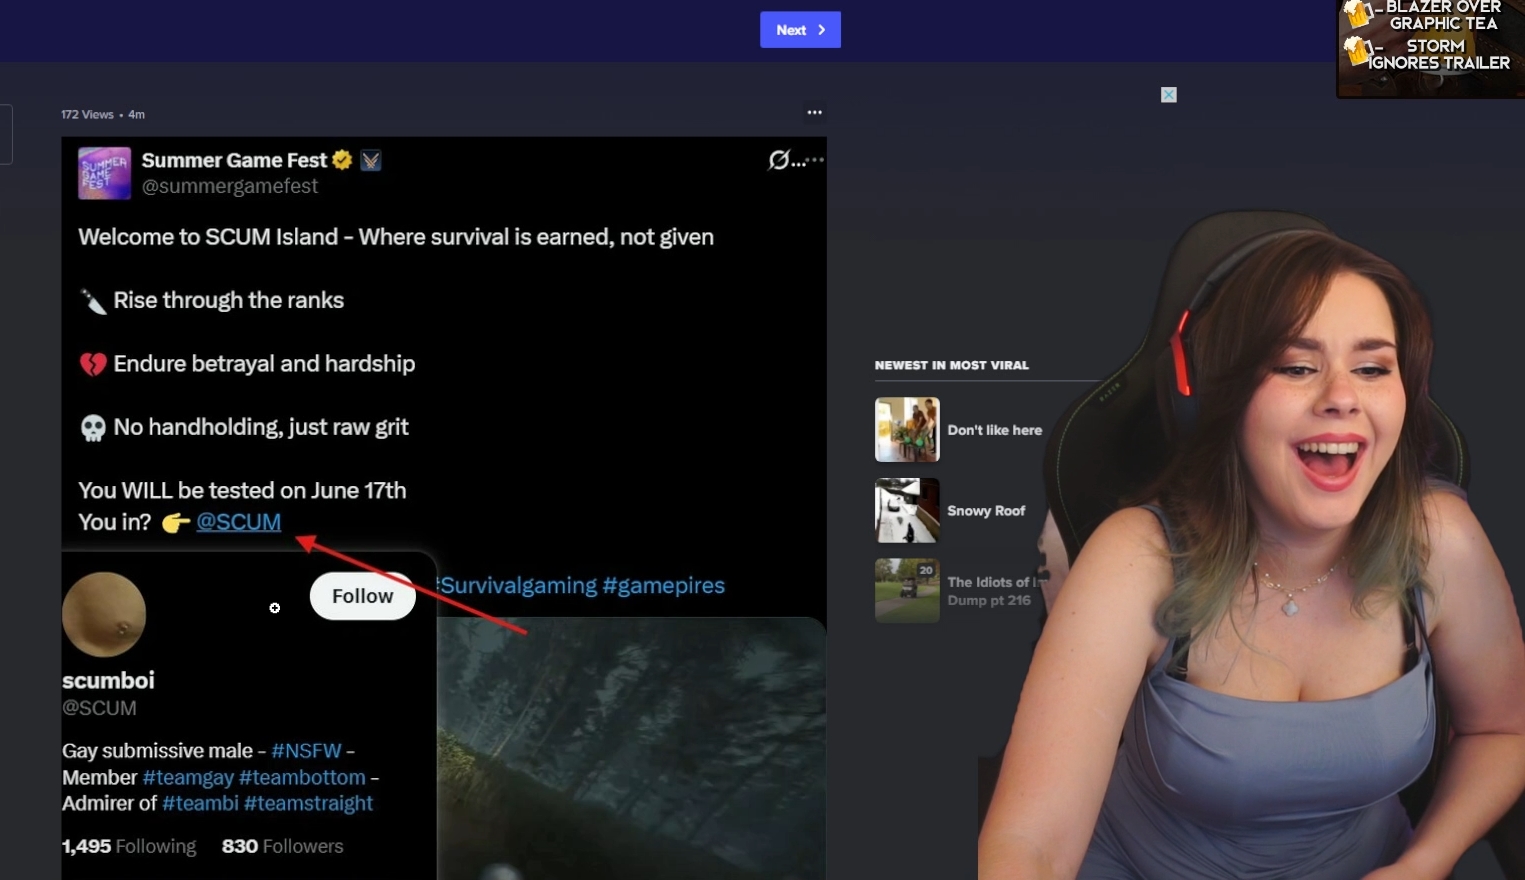Open The Idiots Dump pt 216 thumbnail
The width and height of the screenshot is (1525, 880).
point(907,590)
